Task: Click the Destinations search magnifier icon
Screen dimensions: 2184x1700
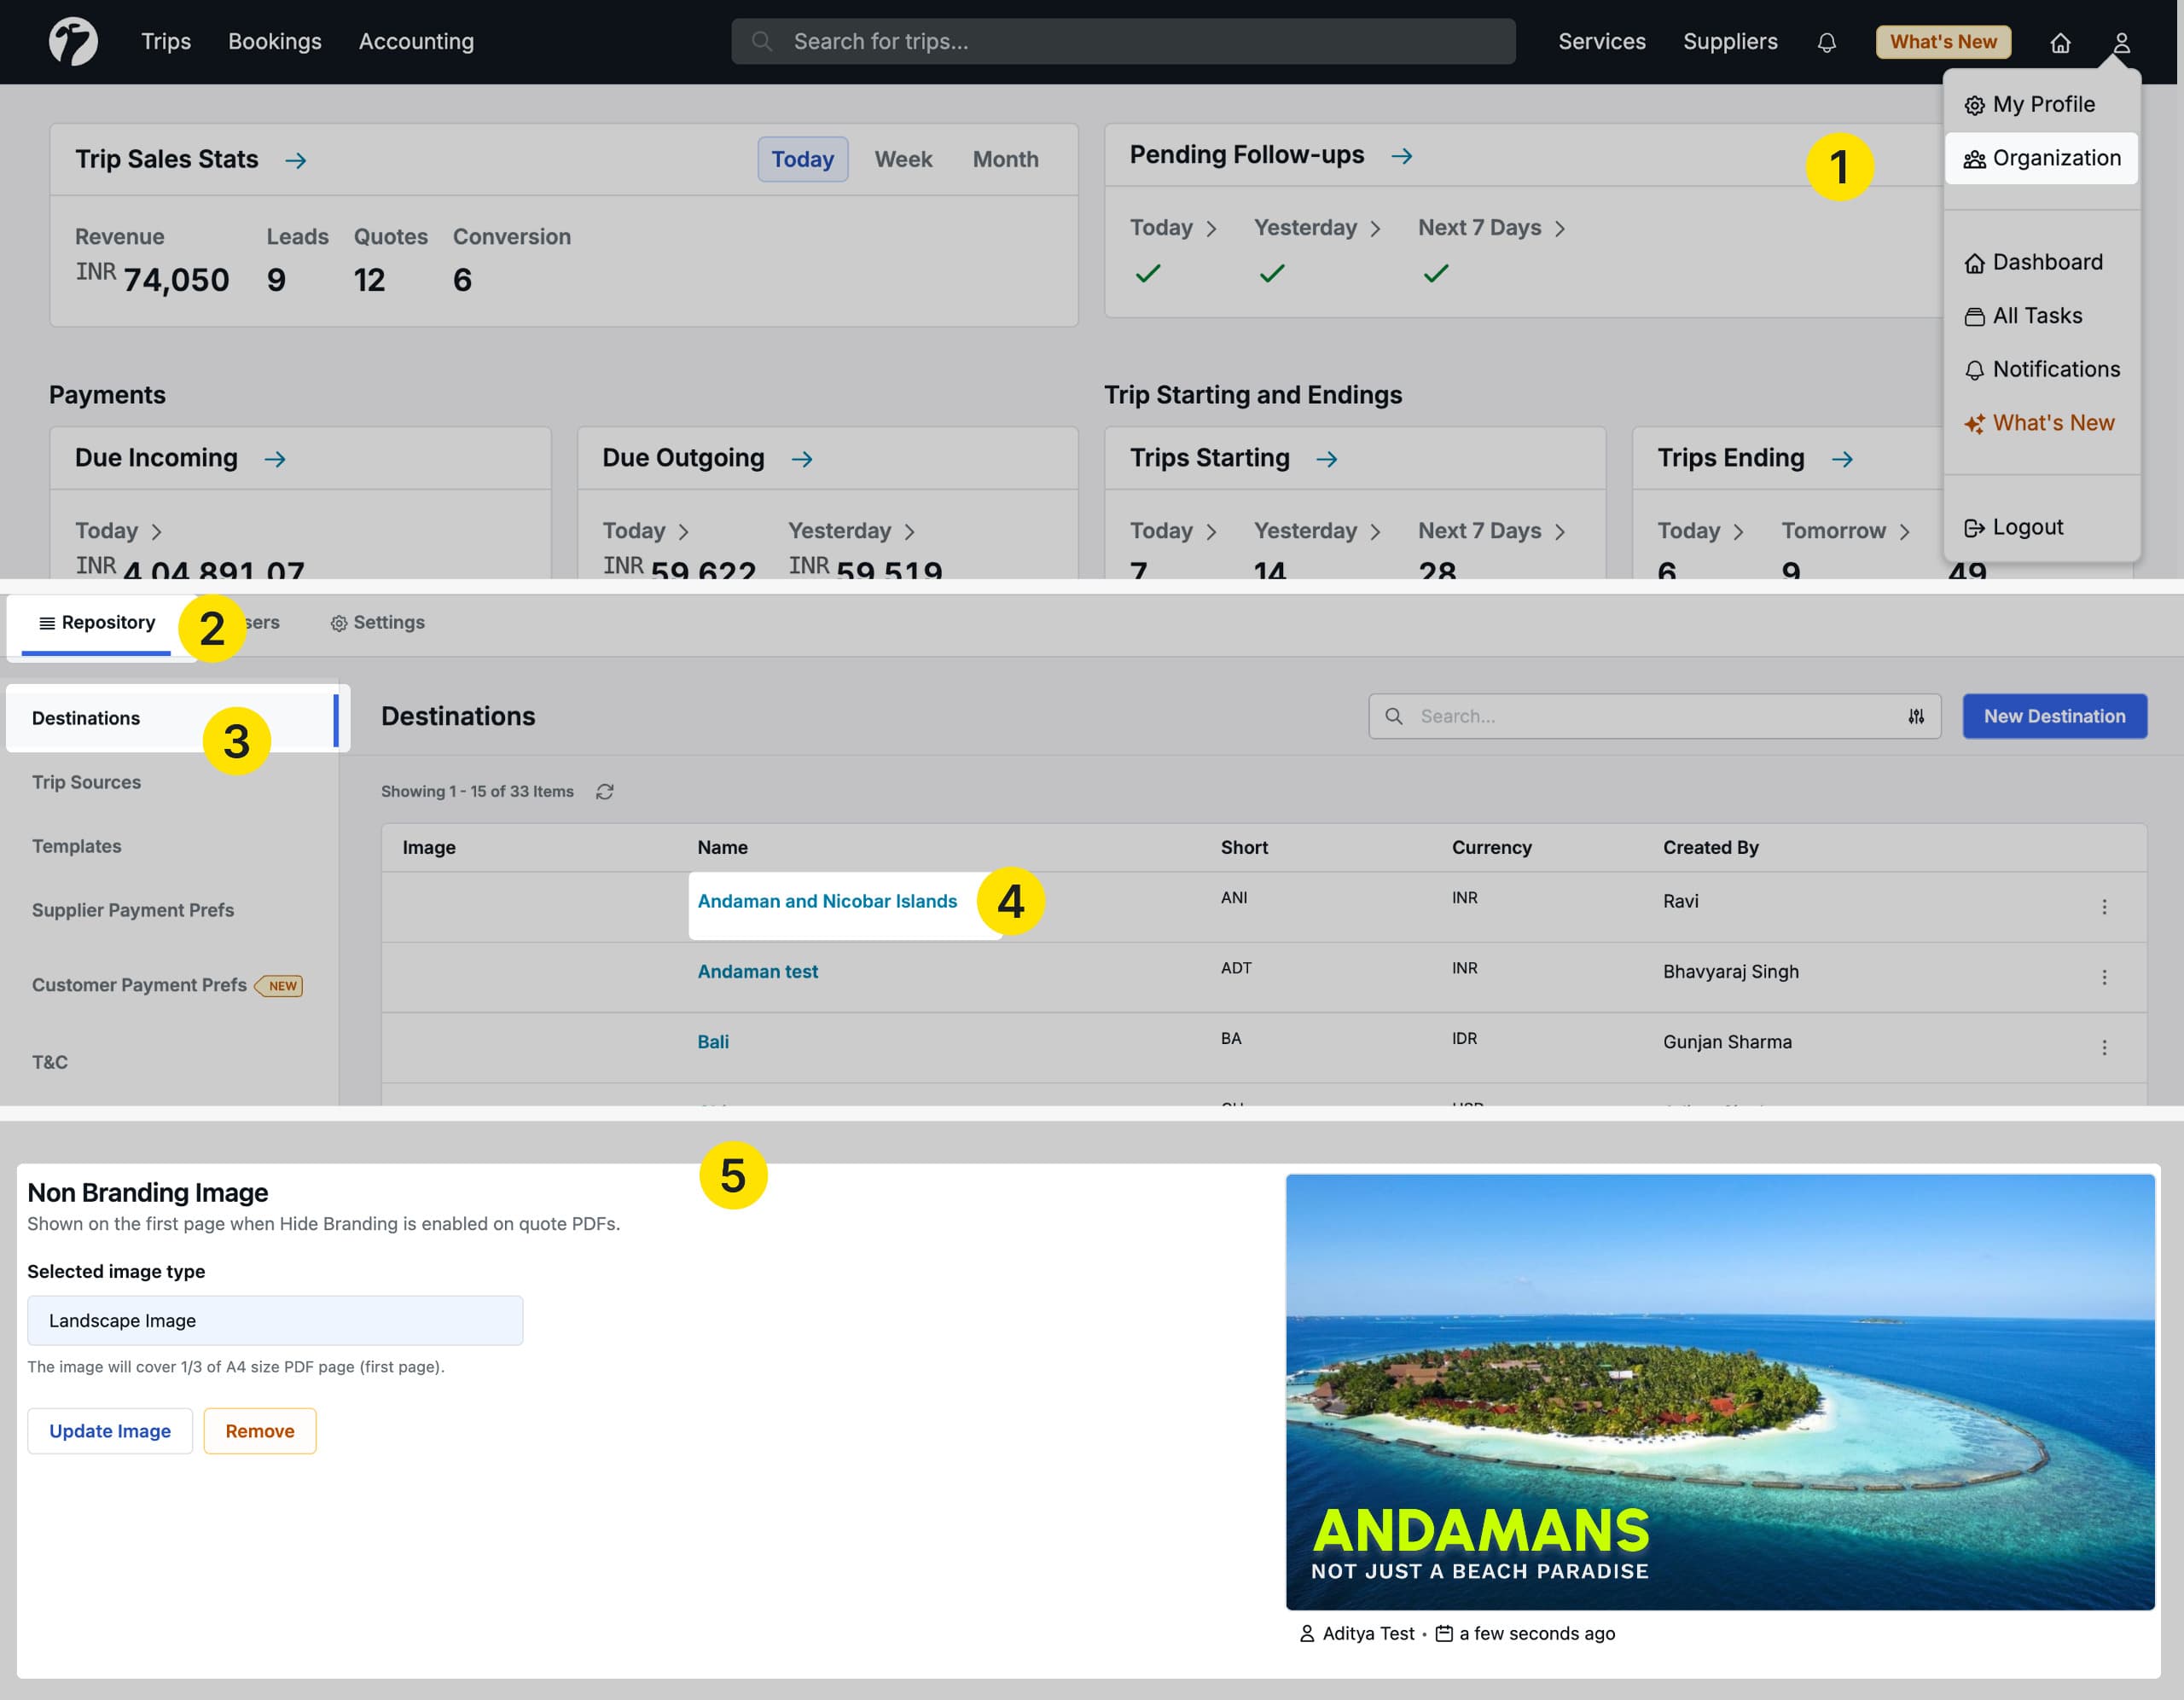Action: [1394, 716]
